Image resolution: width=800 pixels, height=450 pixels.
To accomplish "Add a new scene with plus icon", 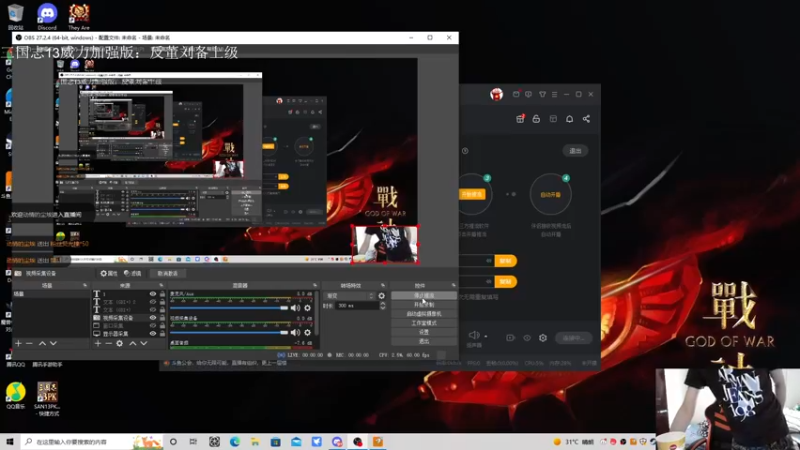I will coord(18,343).
